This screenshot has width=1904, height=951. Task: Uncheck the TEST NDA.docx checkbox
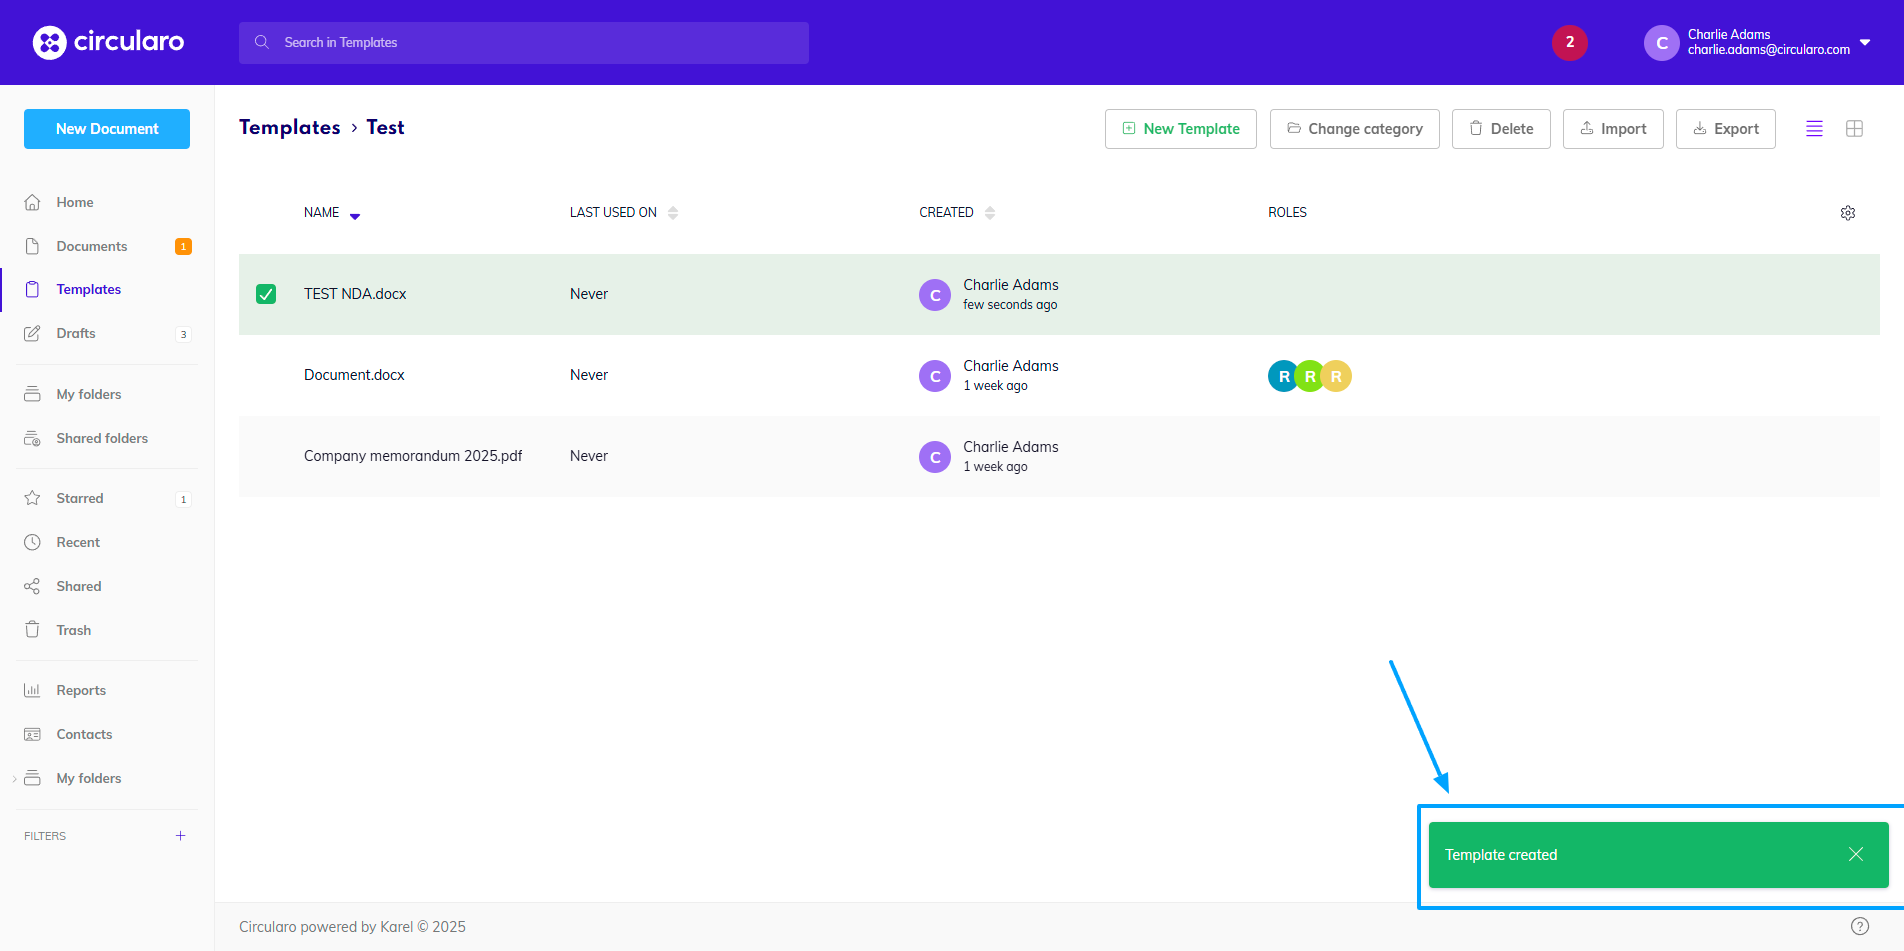point(266,294)
